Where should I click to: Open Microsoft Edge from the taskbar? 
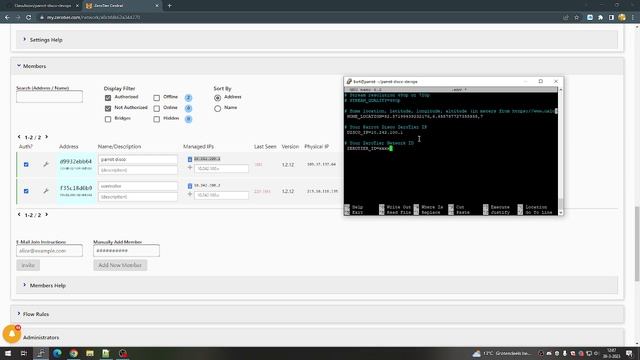(57, 353)
